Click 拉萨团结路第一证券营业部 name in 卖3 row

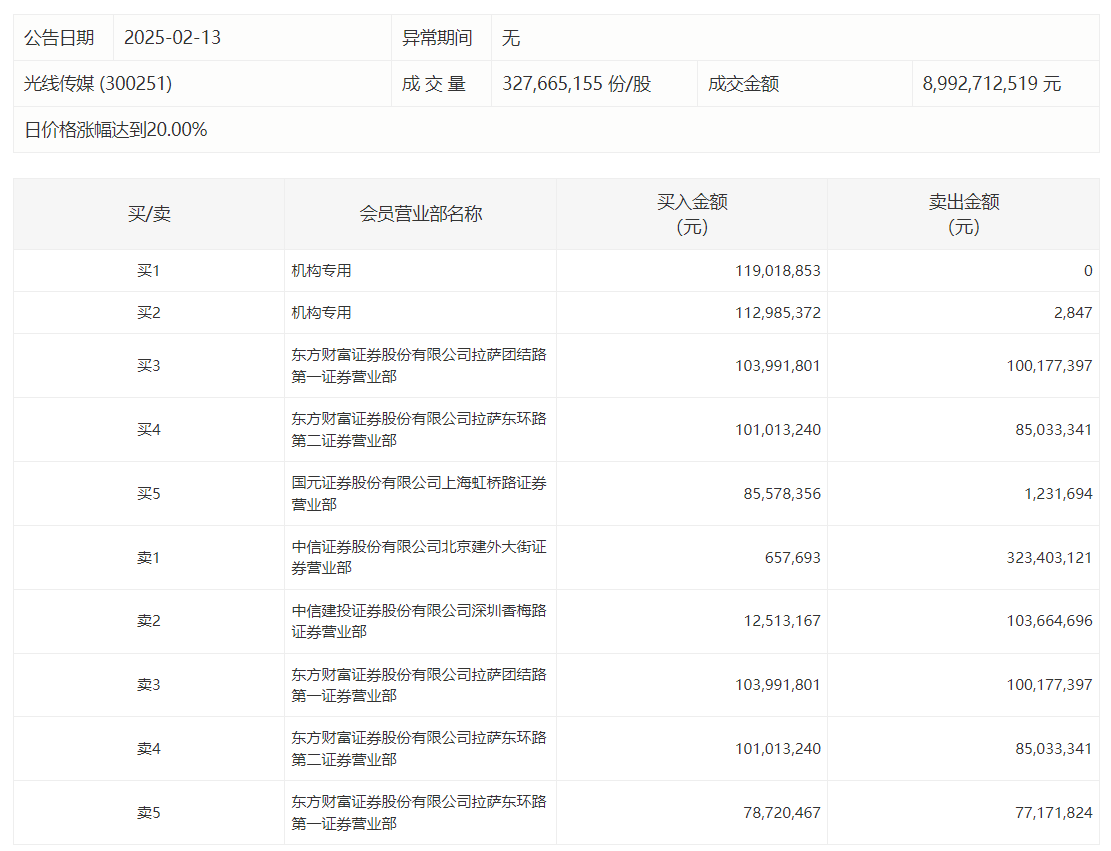[419, 684]
